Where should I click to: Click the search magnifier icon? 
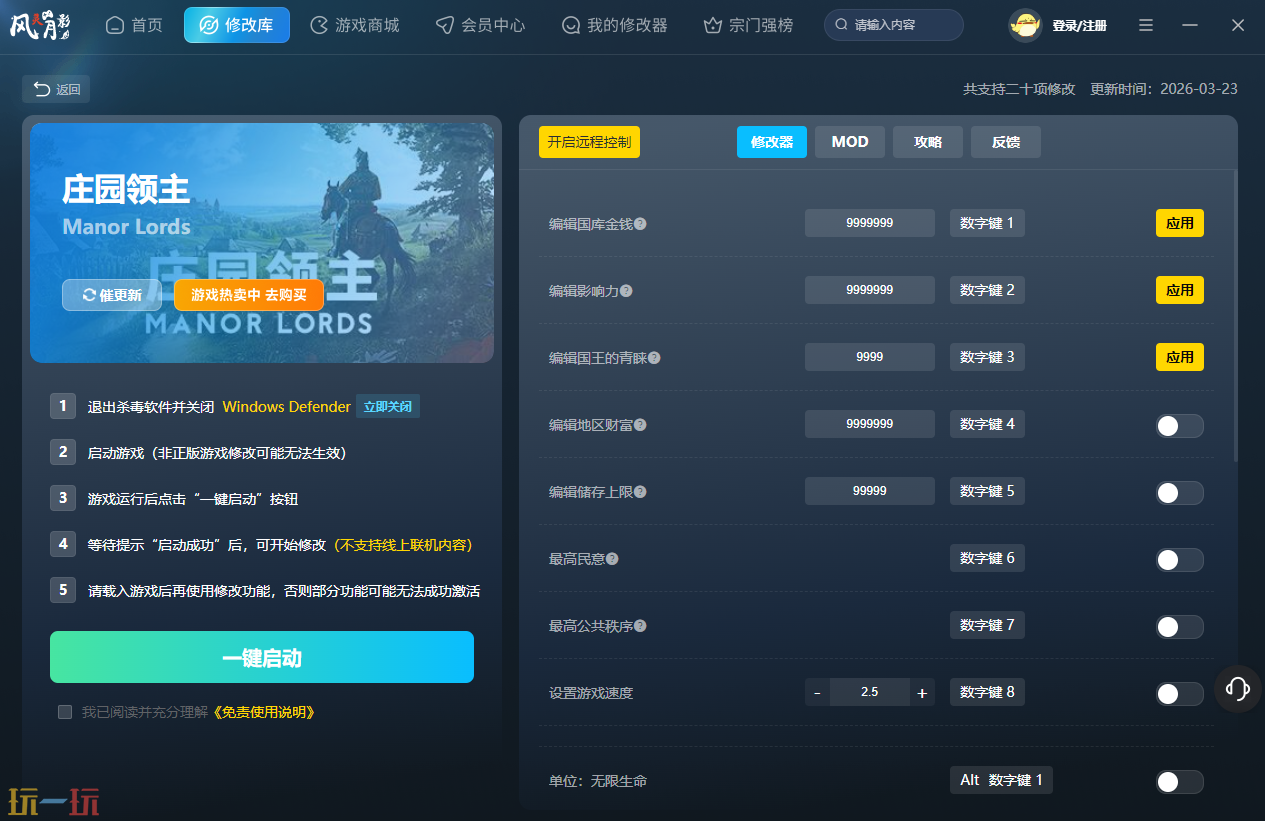(x=842, y=25)
